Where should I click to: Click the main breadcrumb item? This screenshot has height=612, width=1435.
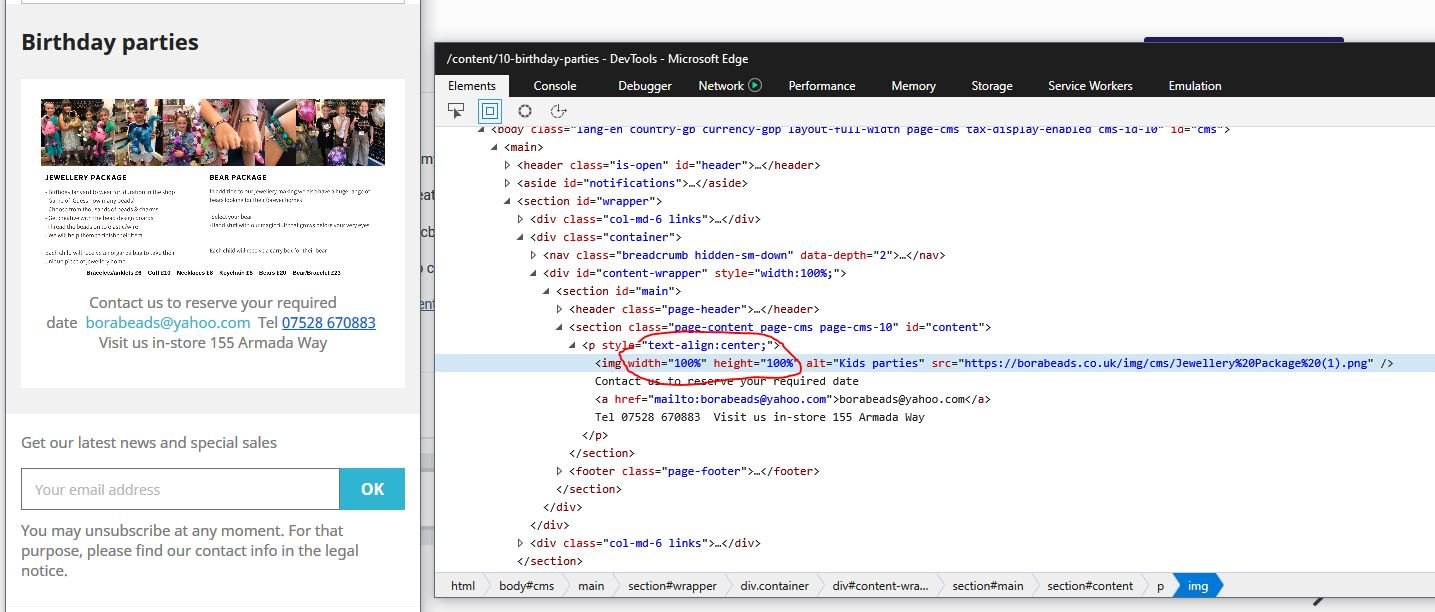pyautogui.click(x=591, y=586)
